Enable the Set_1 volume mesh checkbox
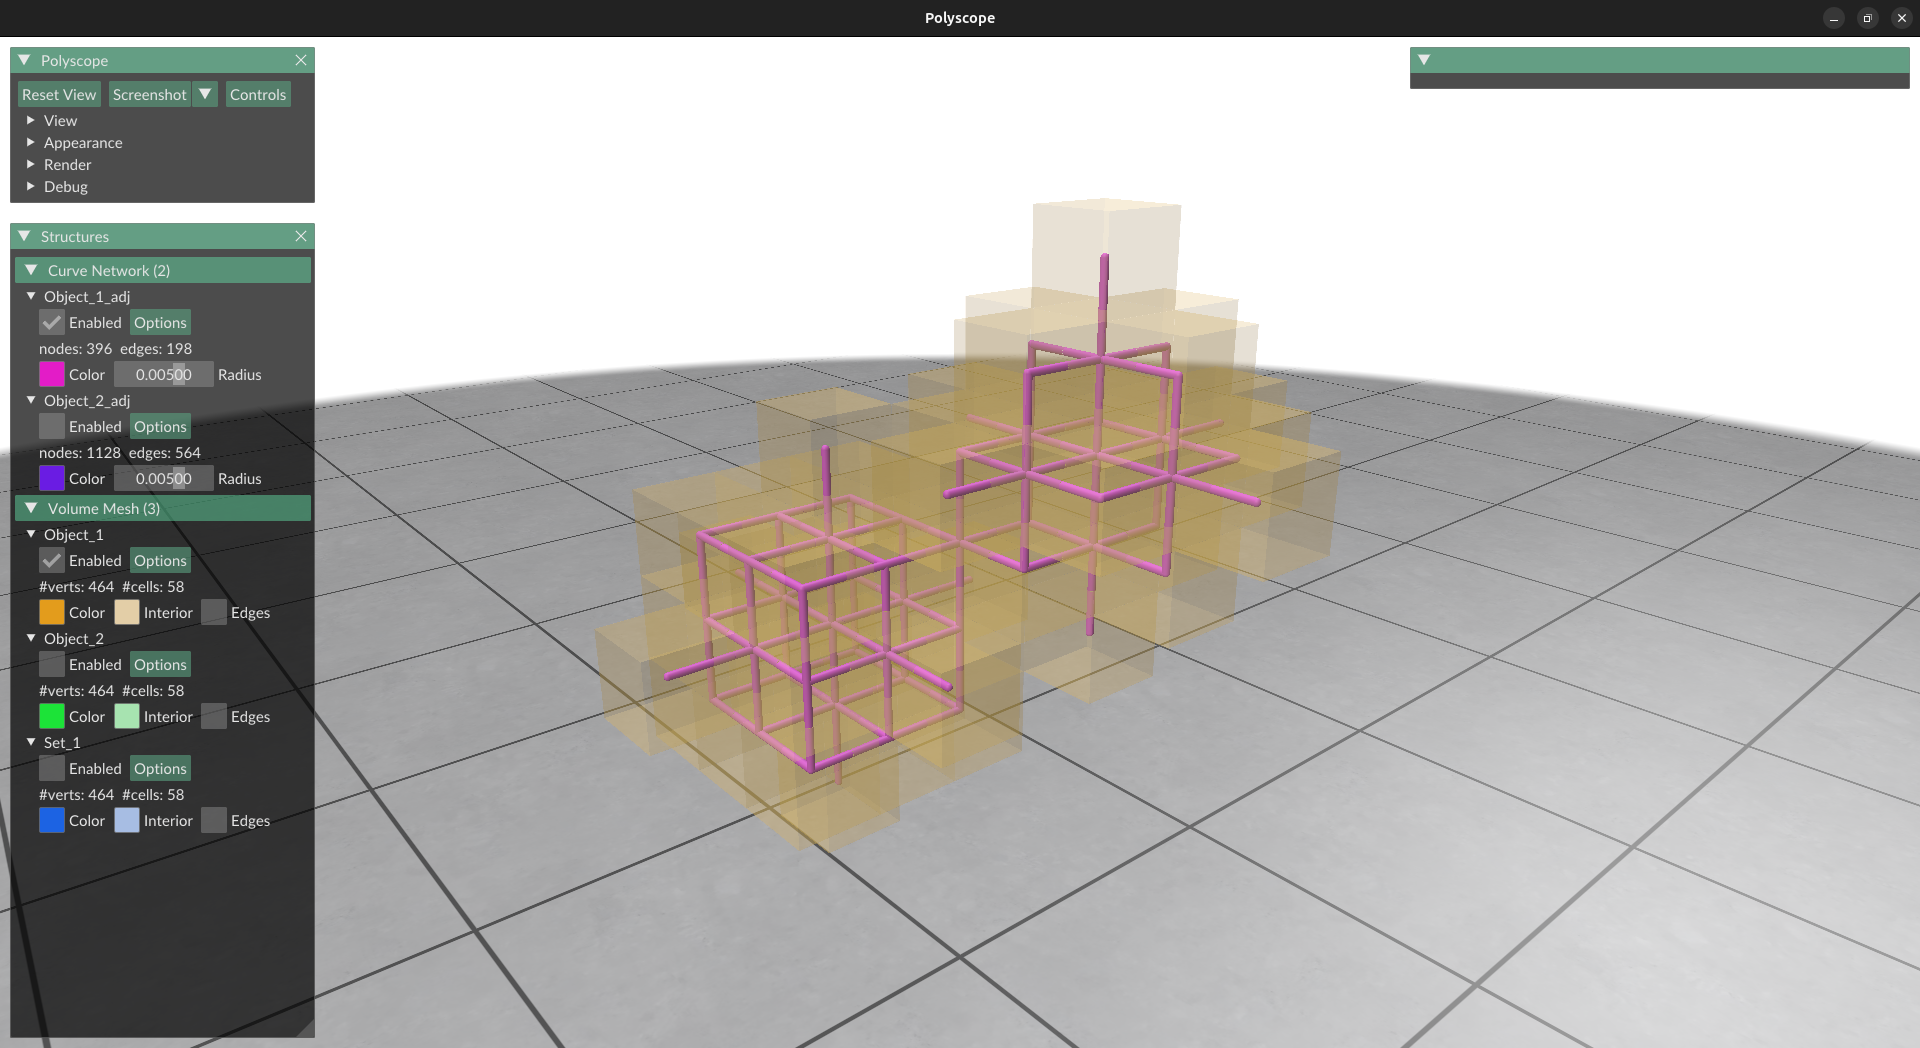1920x1048 pixels. (x=52, y=768)
